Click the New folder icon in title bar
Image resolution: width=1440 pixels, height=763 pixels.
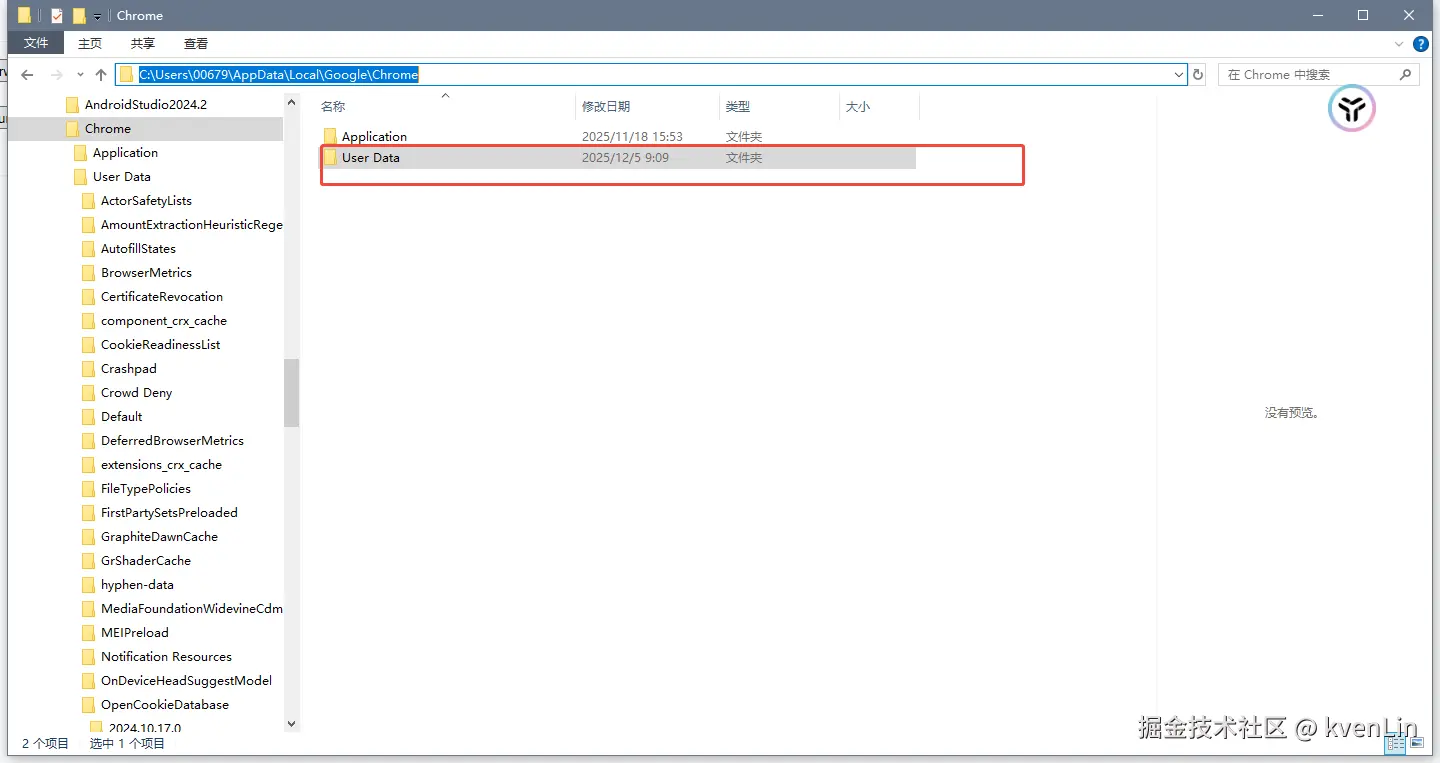click(x=79, y=16)
